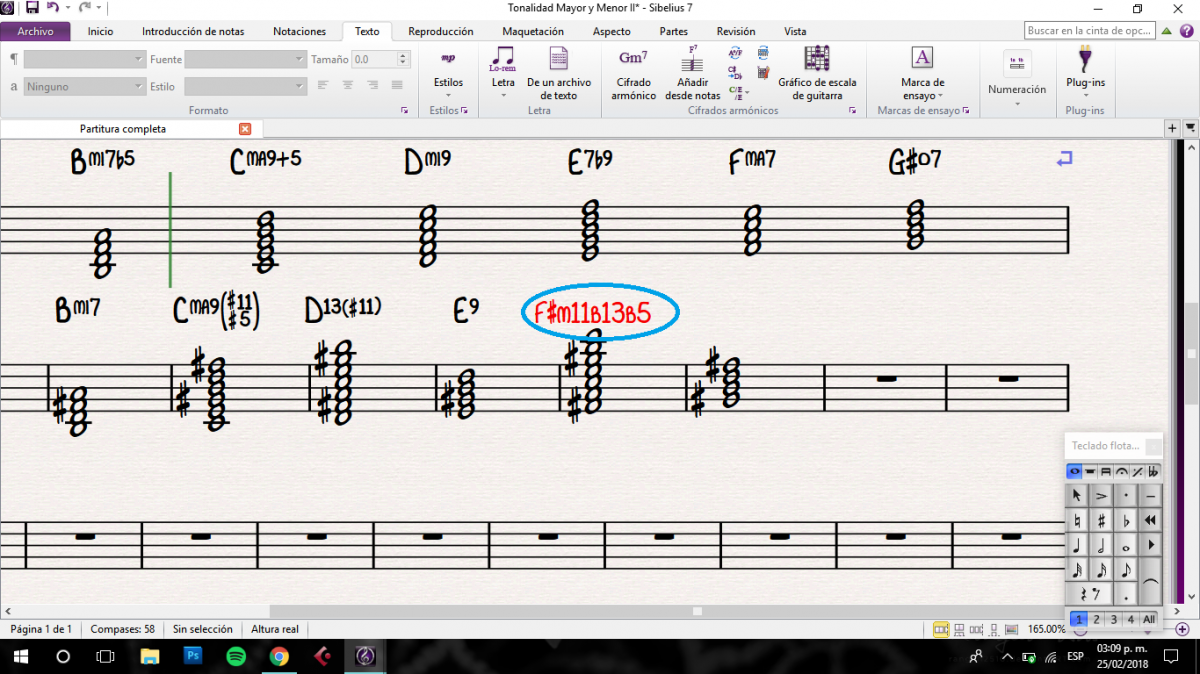Switch to the Inicio tab
Viewport: 1200px width, 674px height.
[x=100, y=31]
